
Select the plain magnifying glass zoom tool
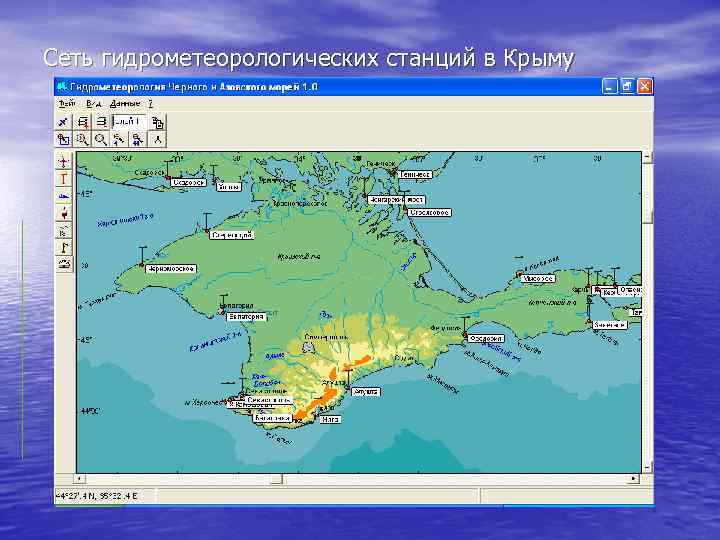[x=101, y=139]
